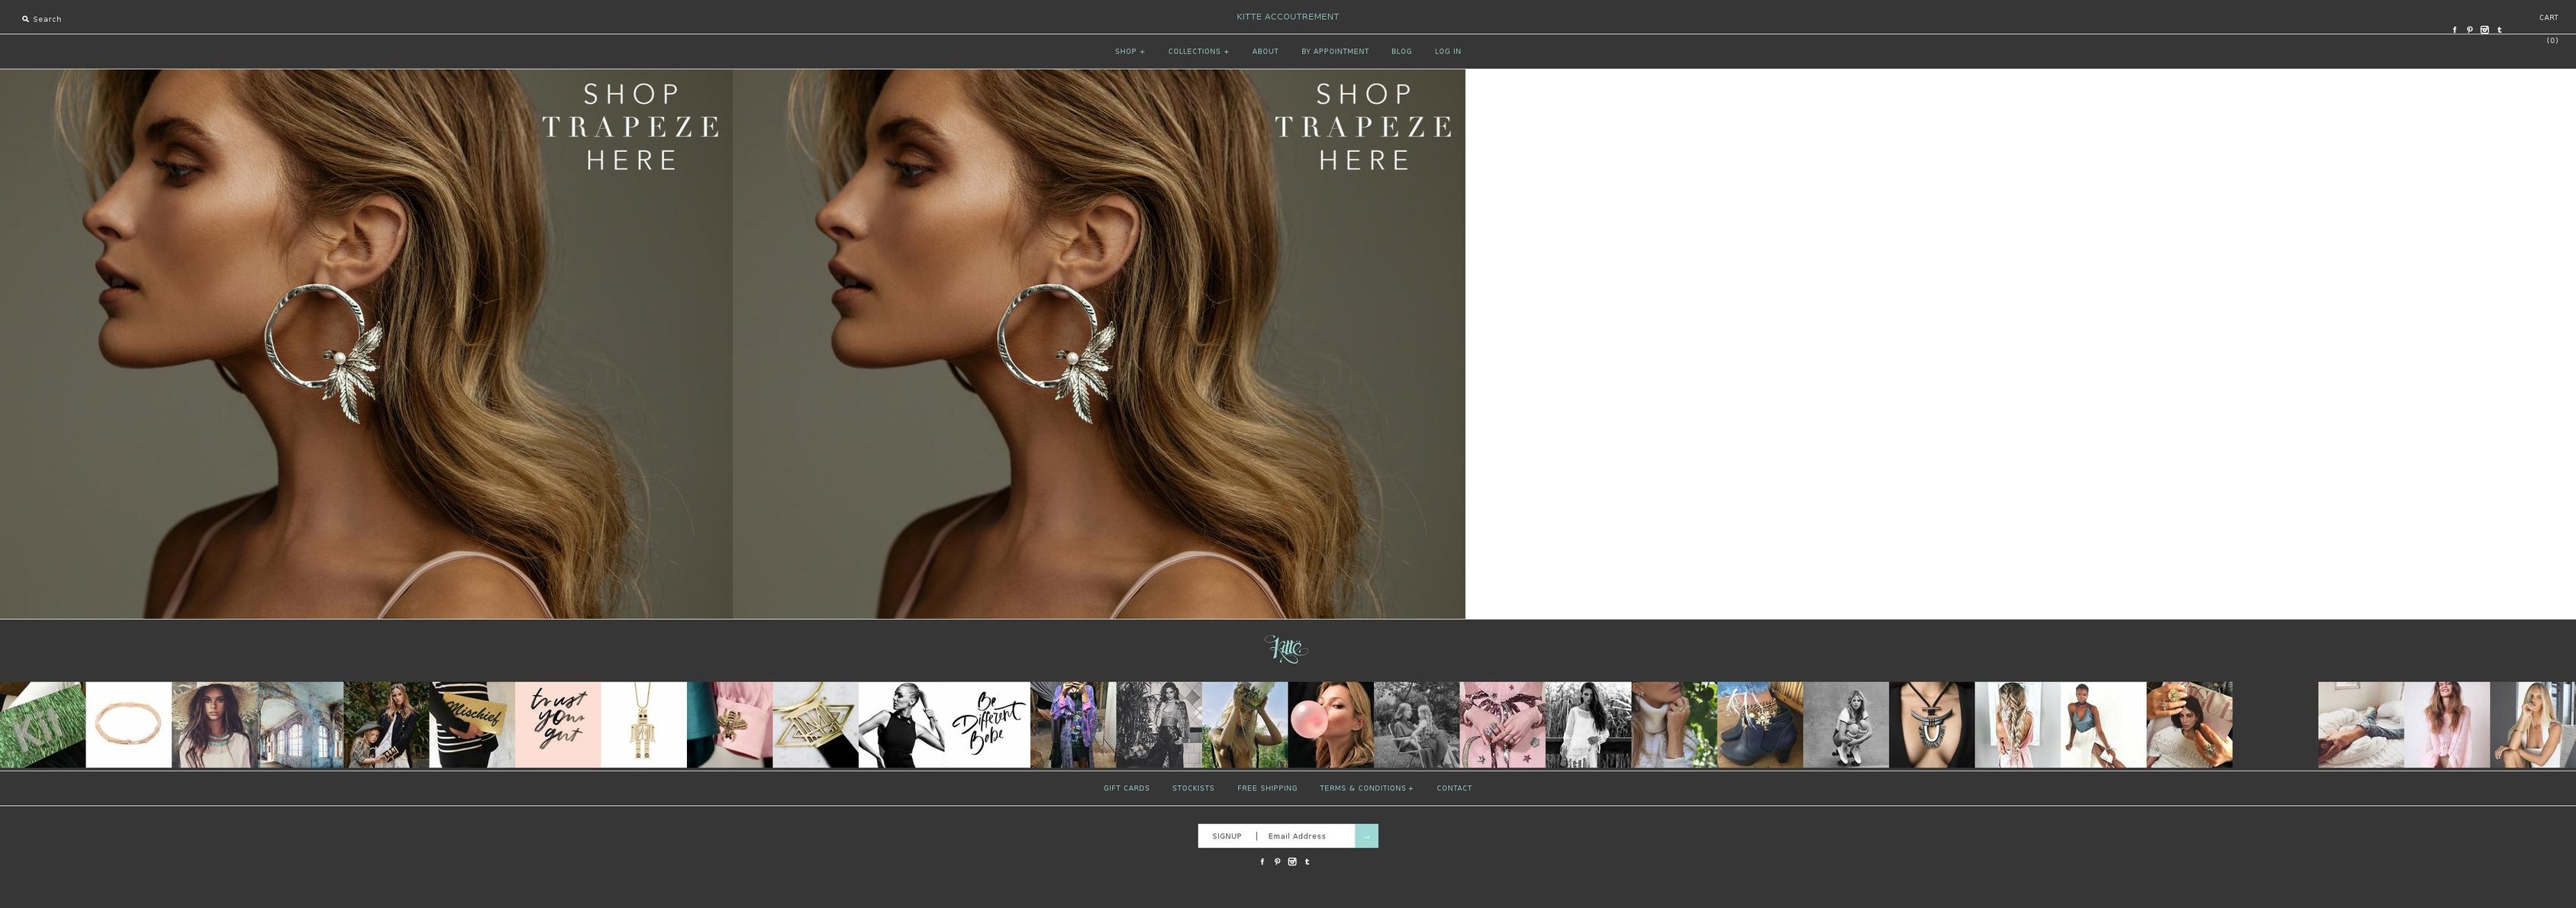Open the hands with rings on pink thumbnail
The width and height of the screenshot is (2576, 908).
tap(1502, 725)
